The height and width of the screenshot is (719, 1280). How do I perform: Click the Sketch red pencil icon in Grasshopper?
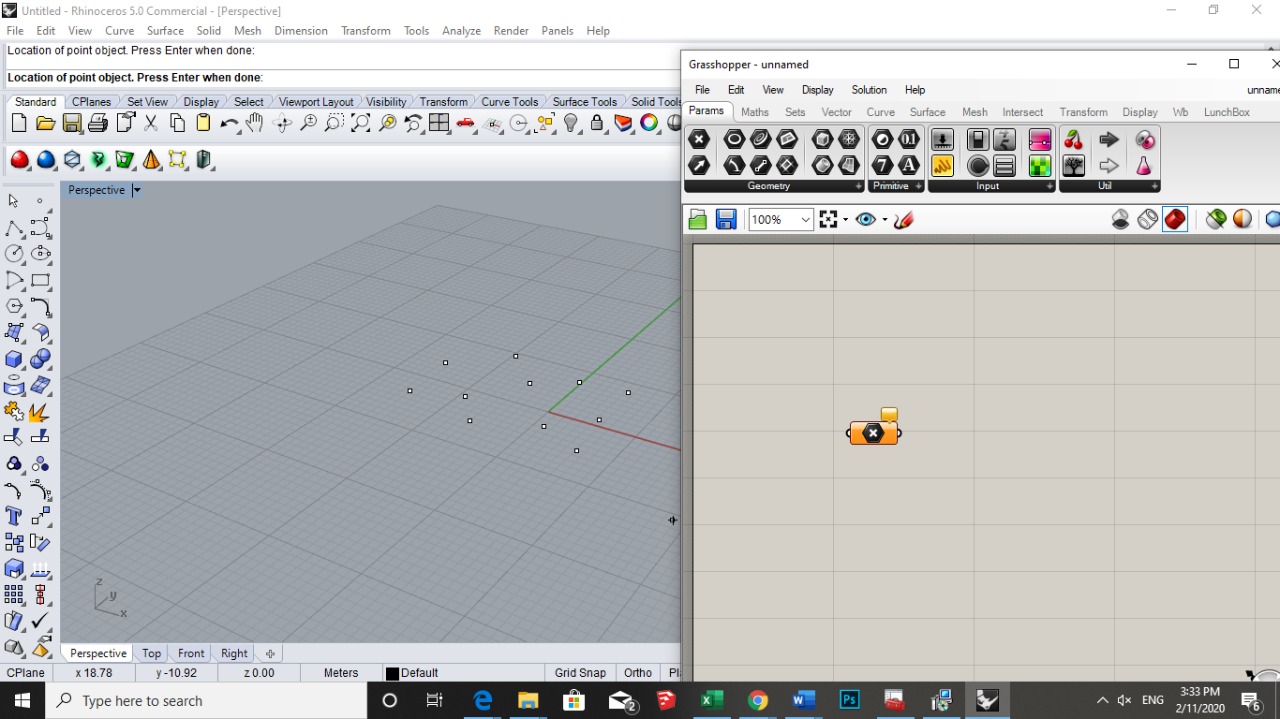[x=904, y=220]
